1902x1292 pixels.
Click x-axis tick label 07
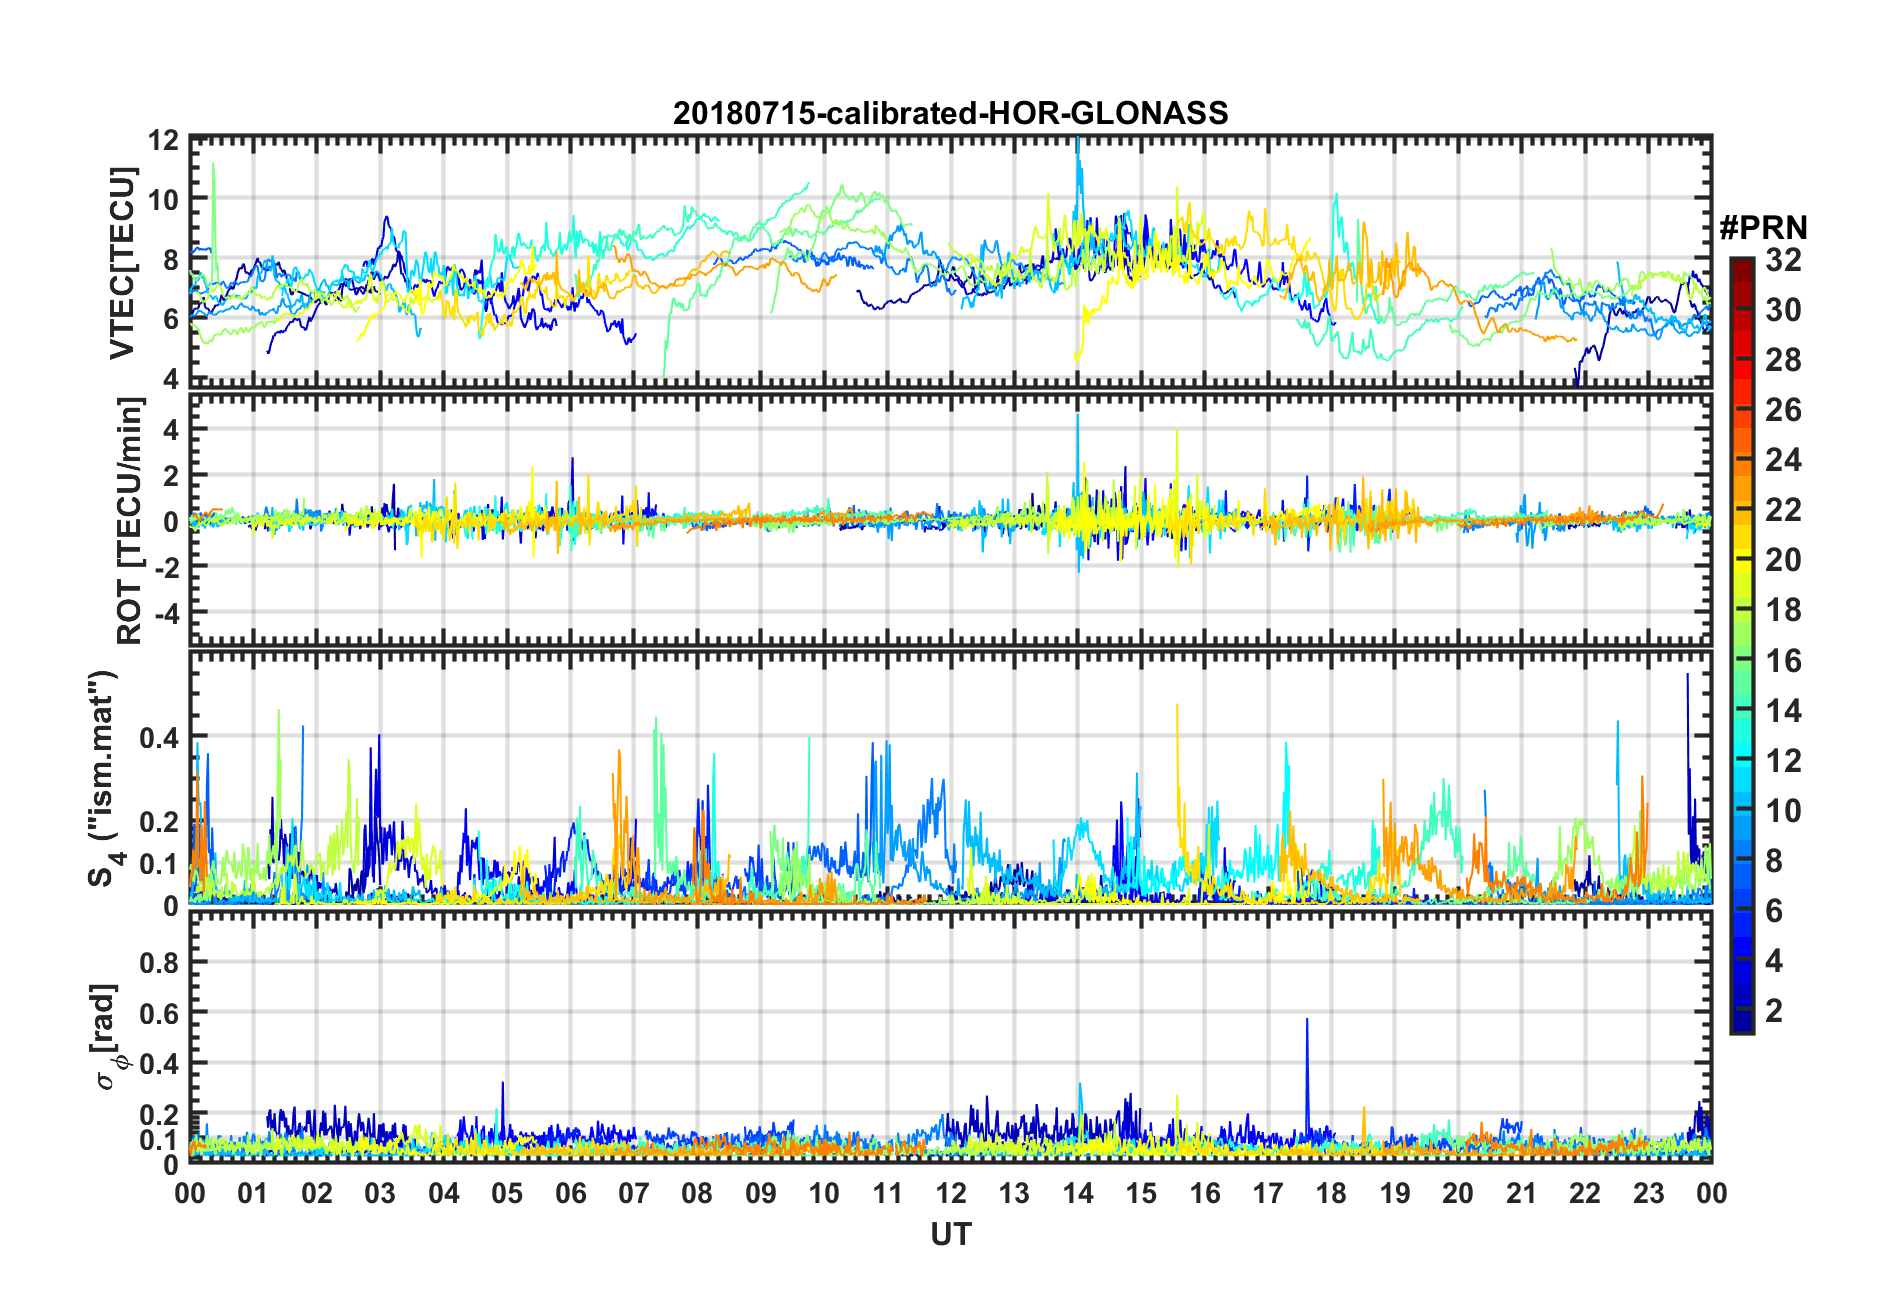pos(634,1193)
